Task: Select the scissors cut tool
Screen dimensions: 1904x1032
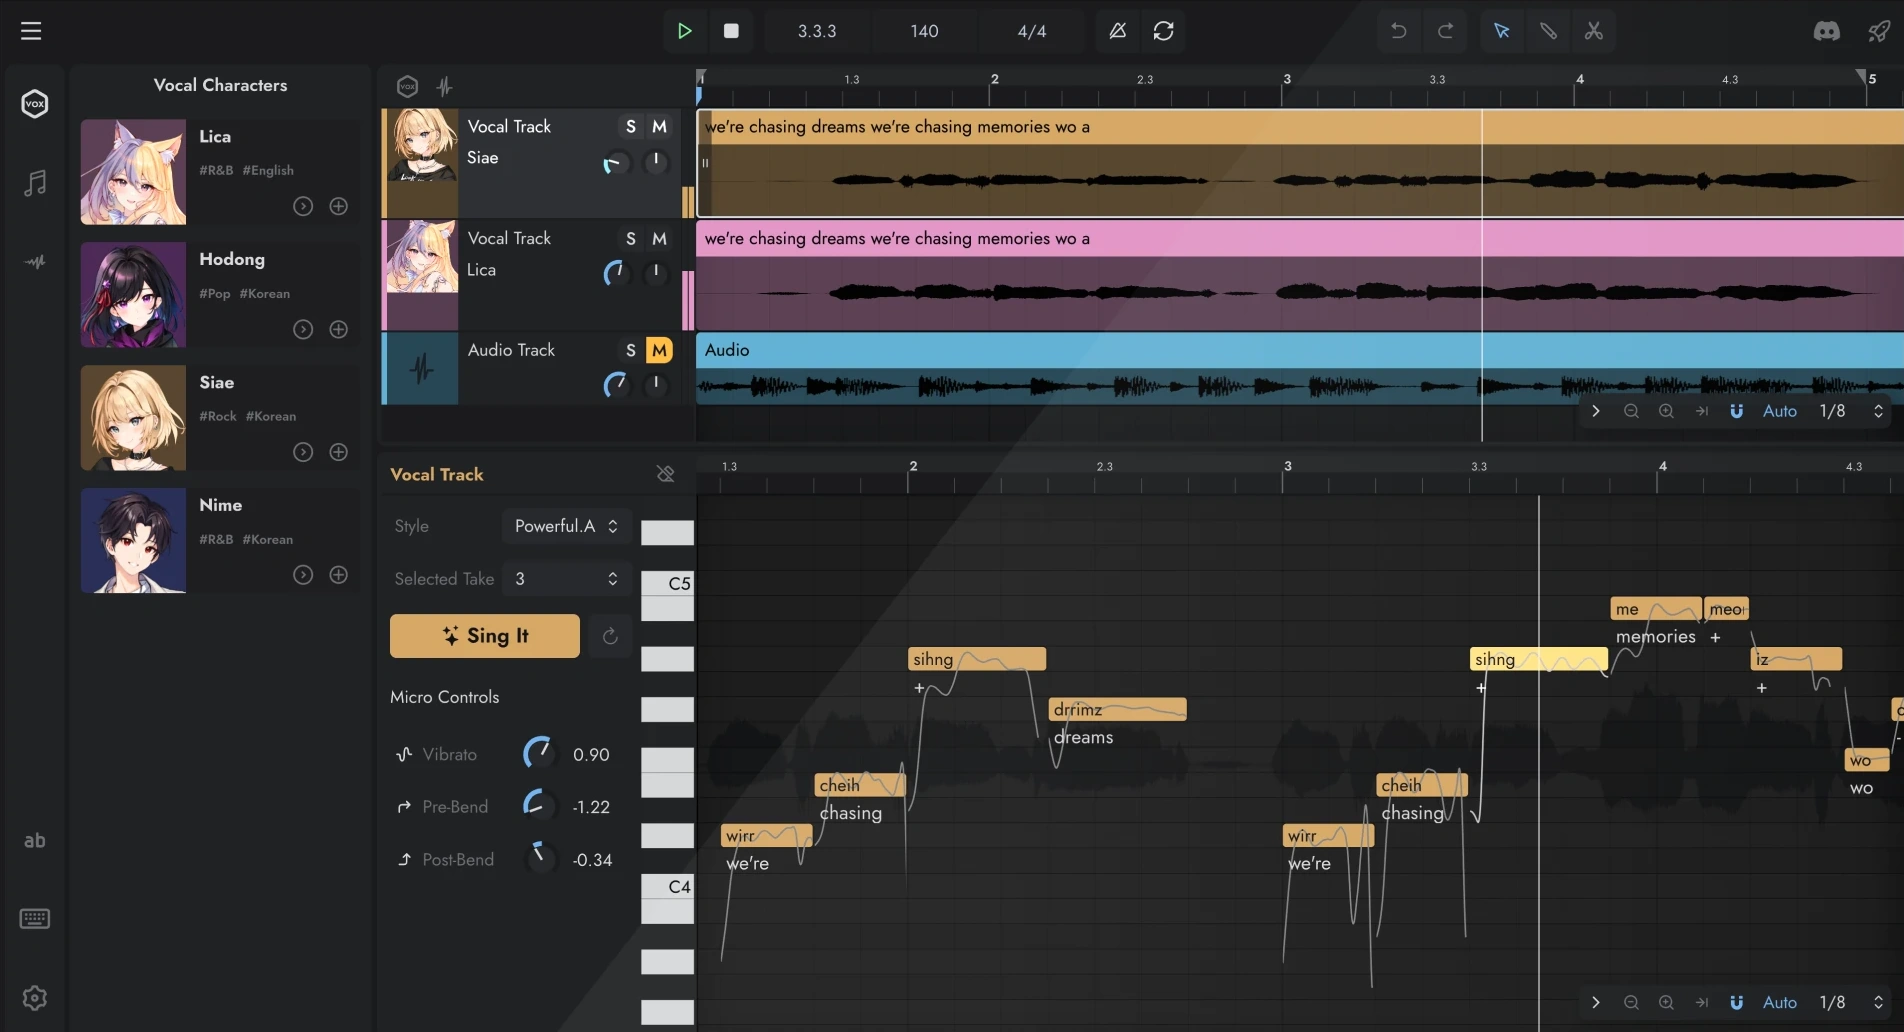Action: (x=1594, y=31)
